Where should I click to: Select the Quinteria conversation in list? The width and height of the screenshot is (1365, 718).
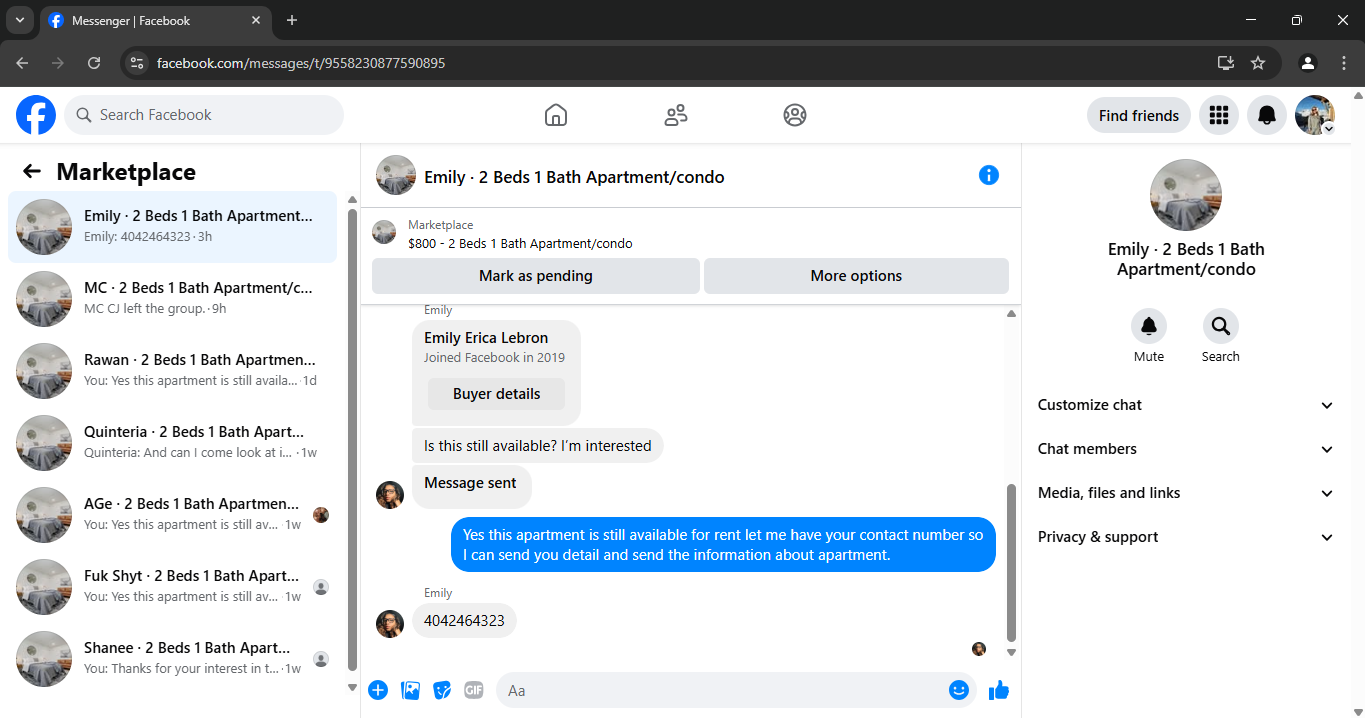(172, 443)
